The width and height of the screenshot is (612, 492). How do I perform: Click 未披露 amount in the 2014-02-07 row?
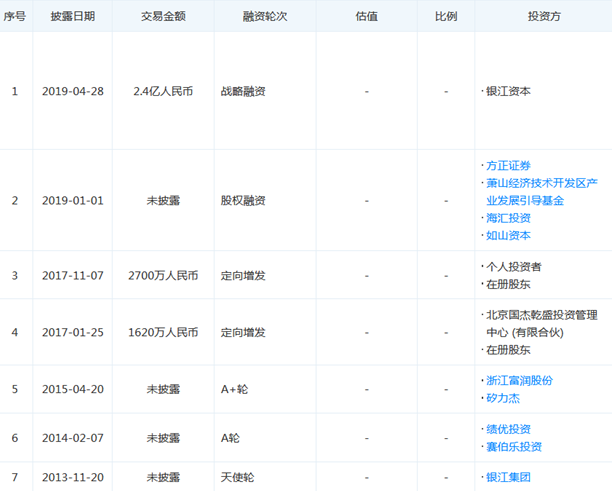click(163, 438)
